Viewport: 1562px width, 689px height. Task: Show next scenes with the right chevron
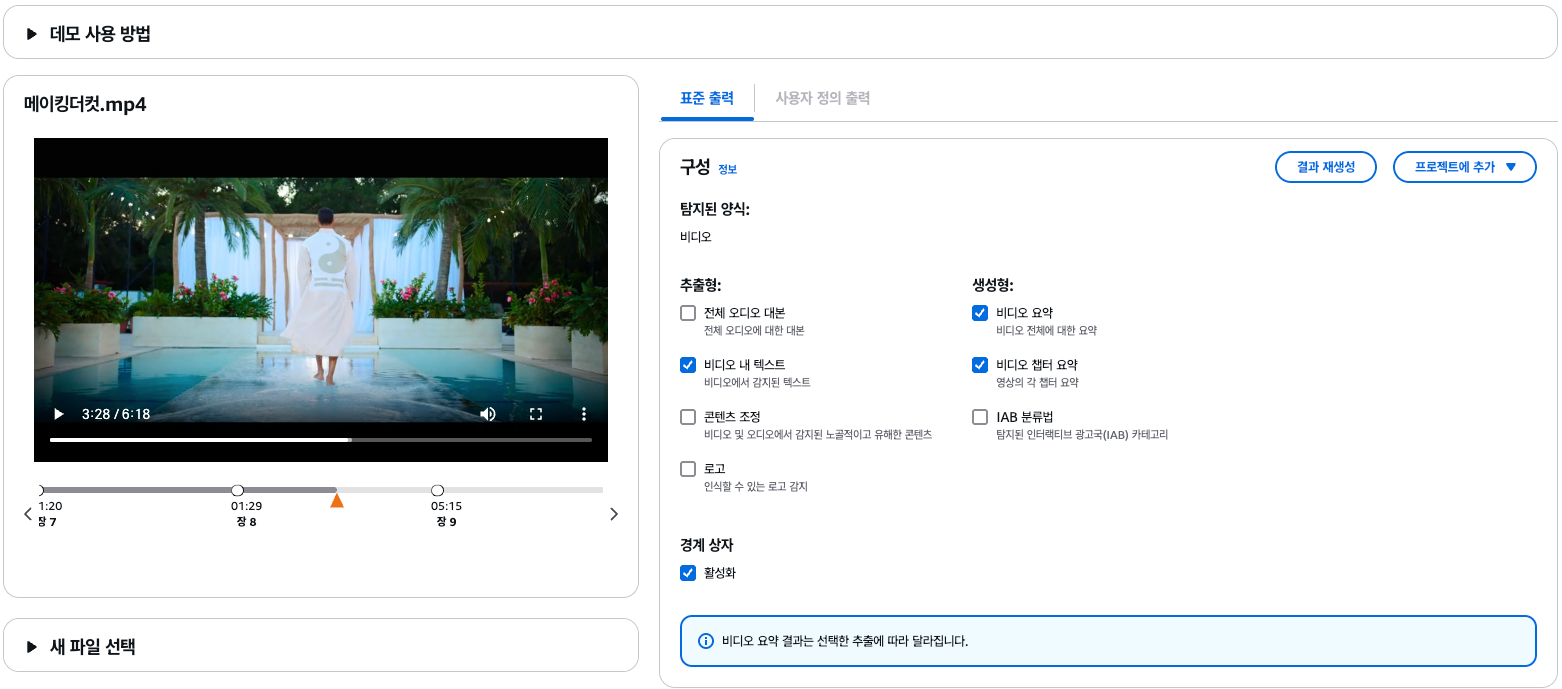[x=614, y=514]
